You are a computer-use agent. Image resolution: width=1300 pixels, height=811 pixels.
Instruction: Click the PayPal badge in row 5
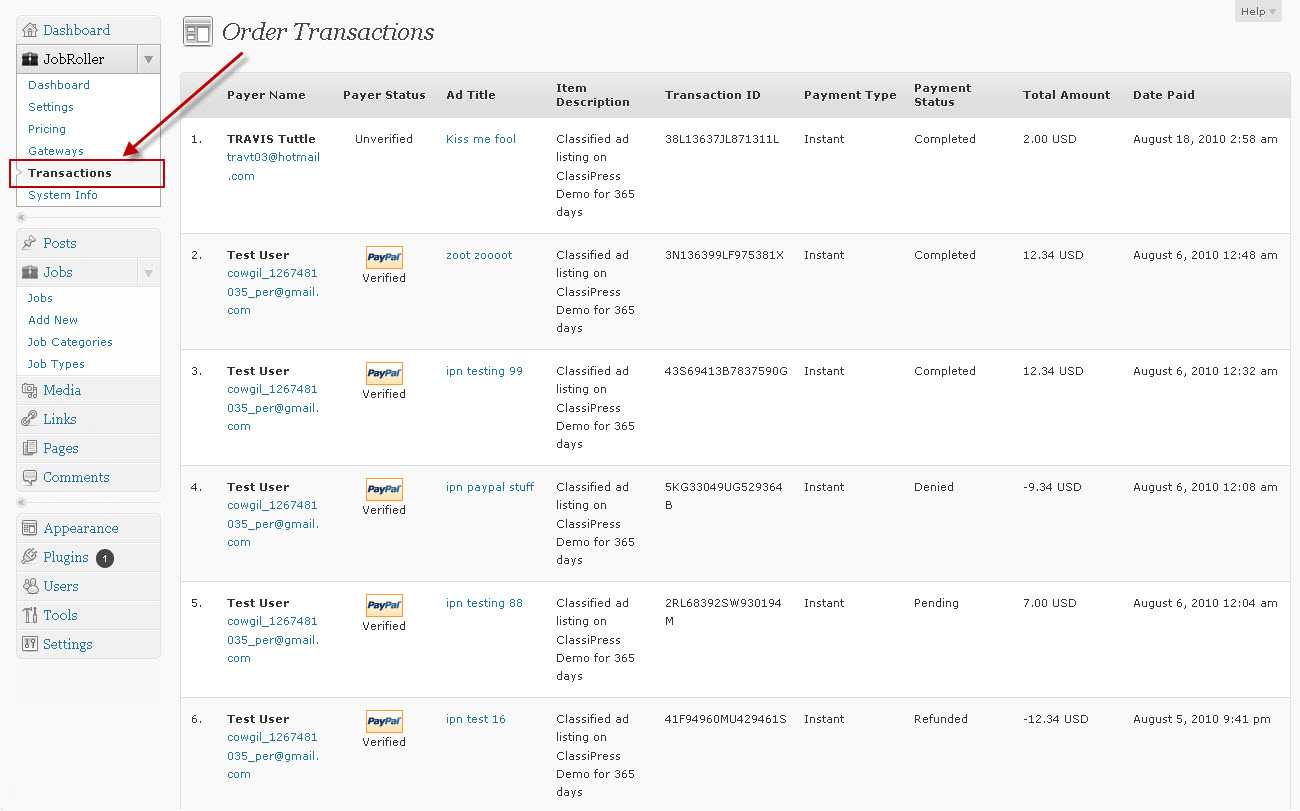(x=384, y=605)
